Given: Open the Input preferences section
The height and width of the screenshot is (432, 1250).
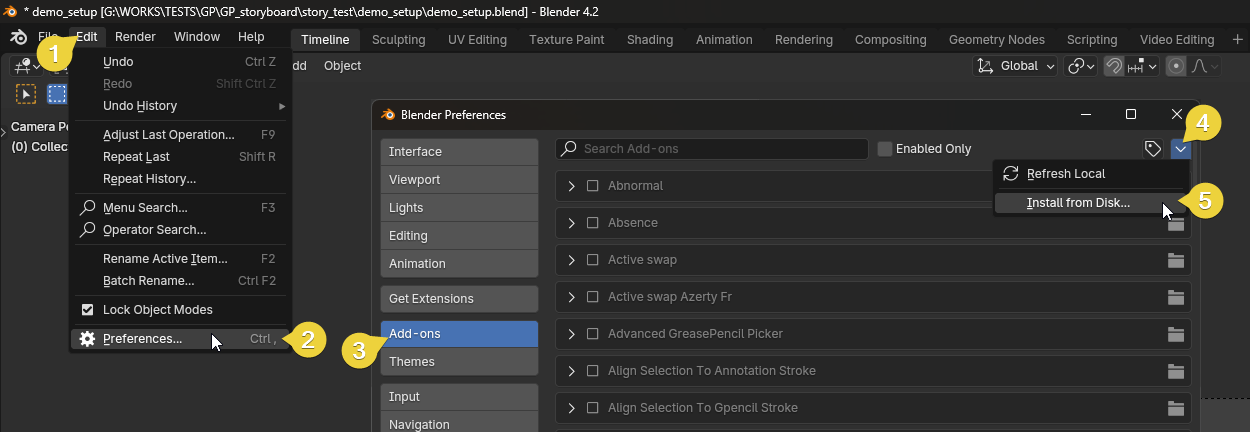Looking at the screenshot, I should point(459,397).
